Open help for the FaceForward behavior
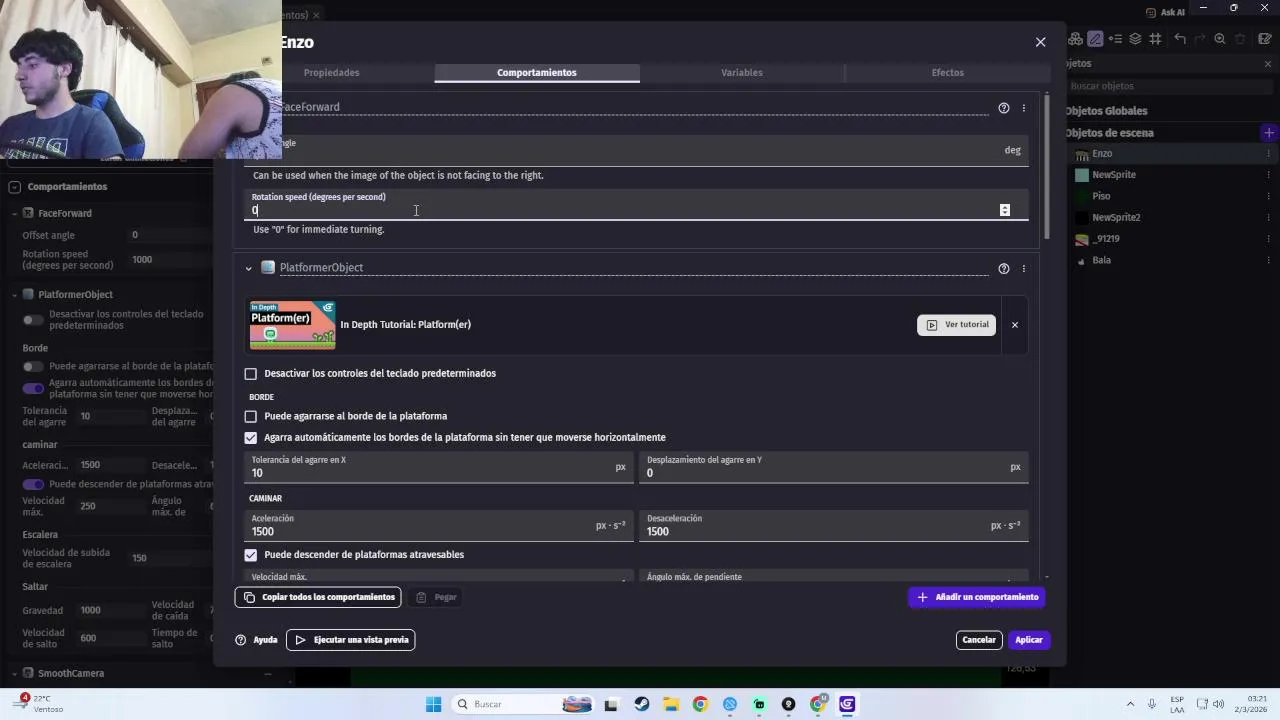Image resolution: width=1280 pixels, height=720 pixels. point(1004,108)
